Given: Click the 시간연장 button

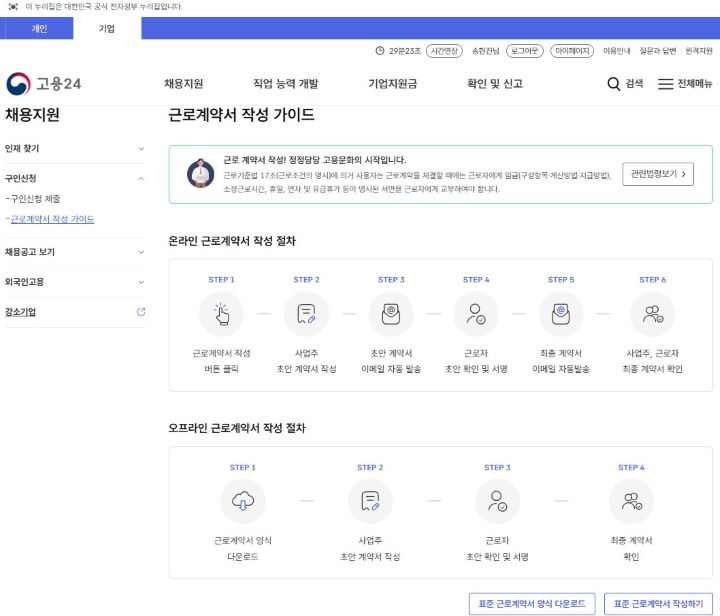Looking at the screenshot, I should (444, 51).
